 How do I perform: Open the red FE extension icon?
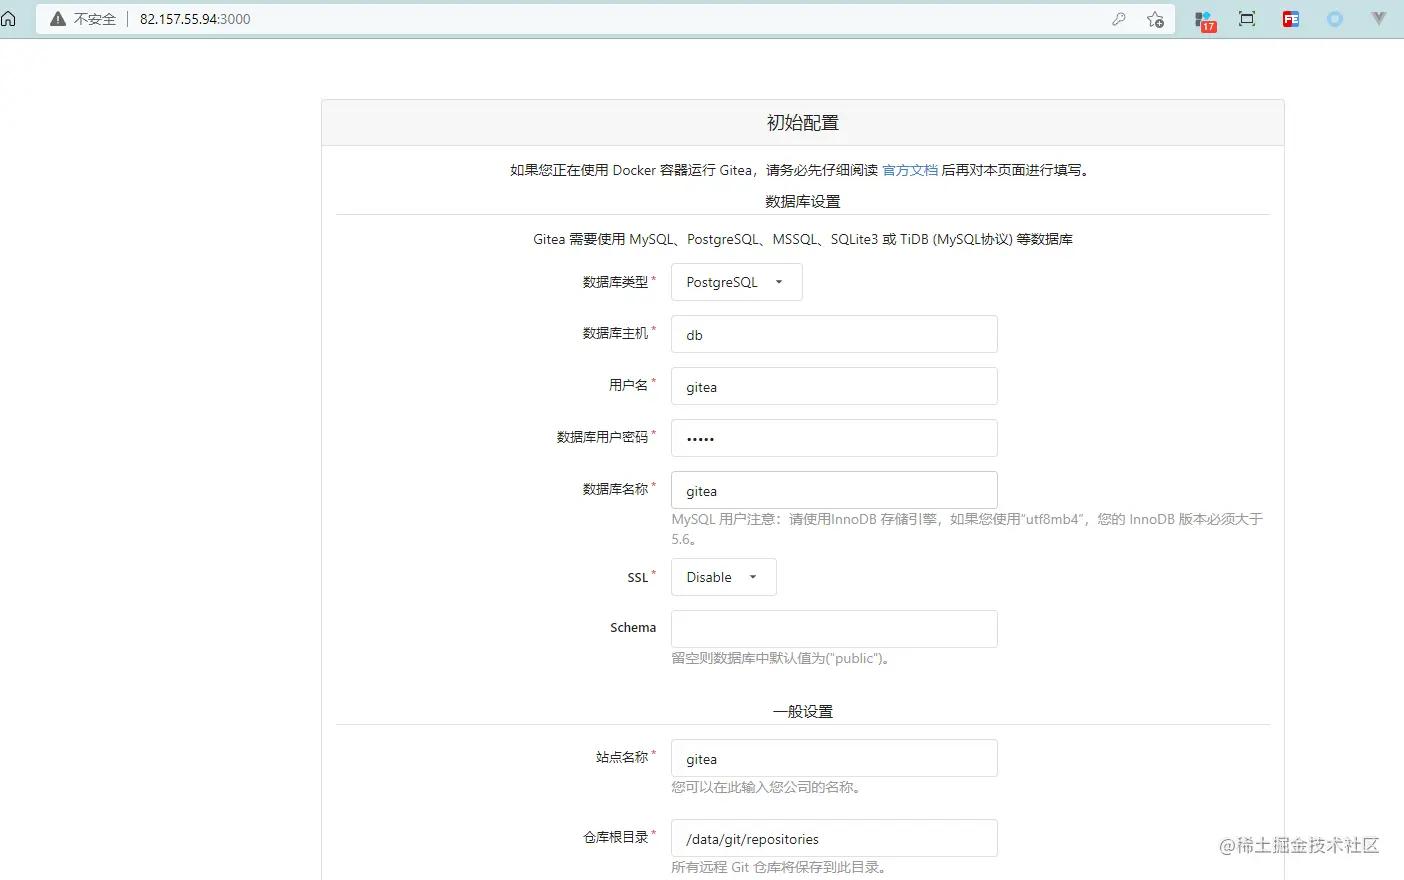1291,19
